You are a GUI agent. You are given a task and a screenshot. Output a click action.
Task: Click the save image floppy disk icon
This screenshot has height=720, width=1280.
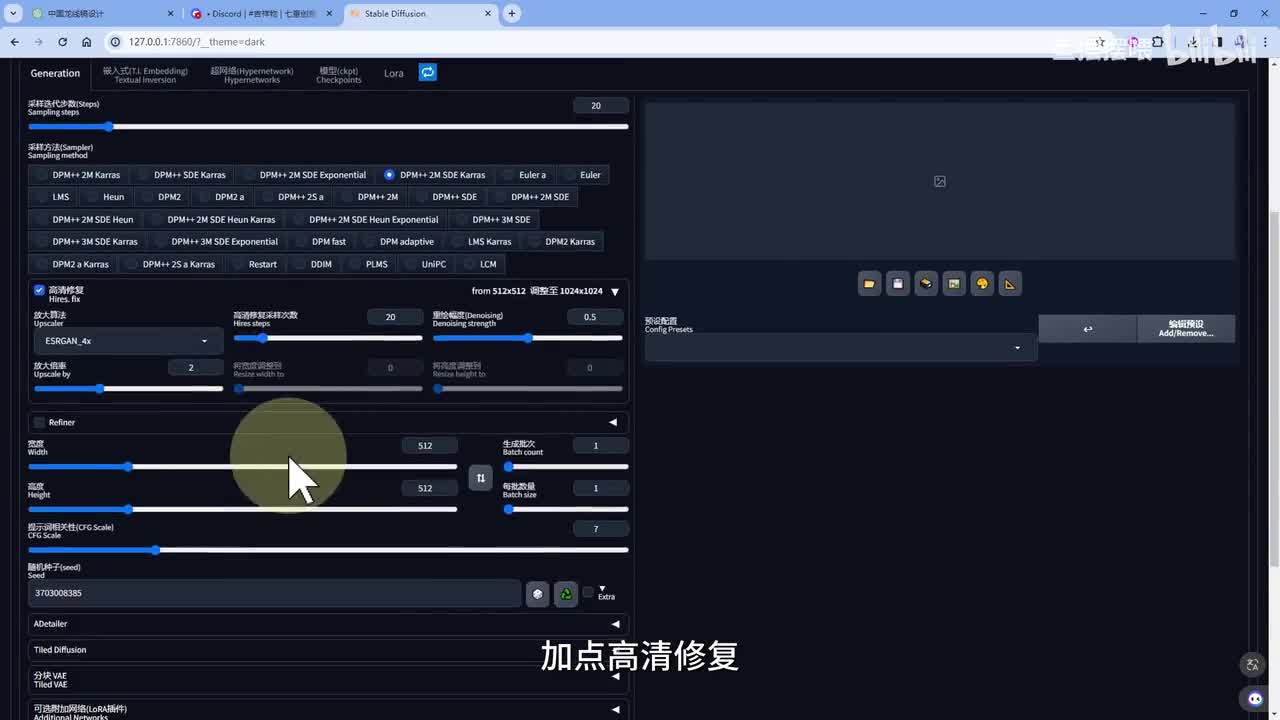(897, 284)
